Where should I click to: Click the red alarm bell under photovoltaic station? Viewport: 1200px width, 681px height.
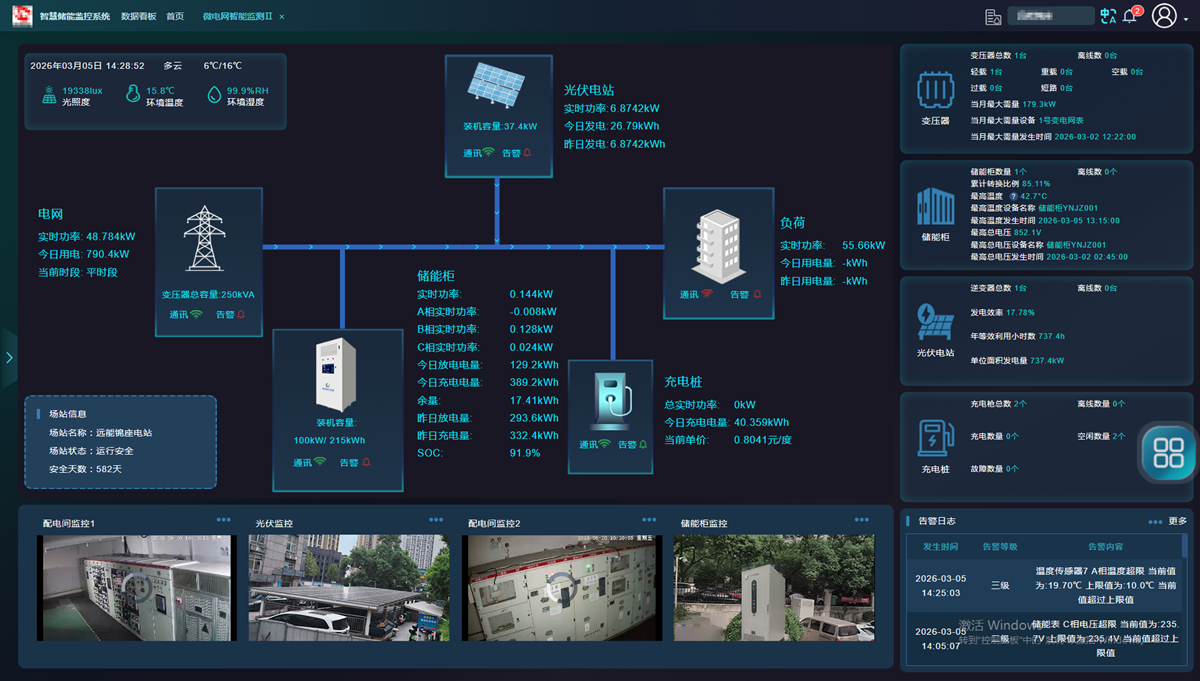coord(527,153)
